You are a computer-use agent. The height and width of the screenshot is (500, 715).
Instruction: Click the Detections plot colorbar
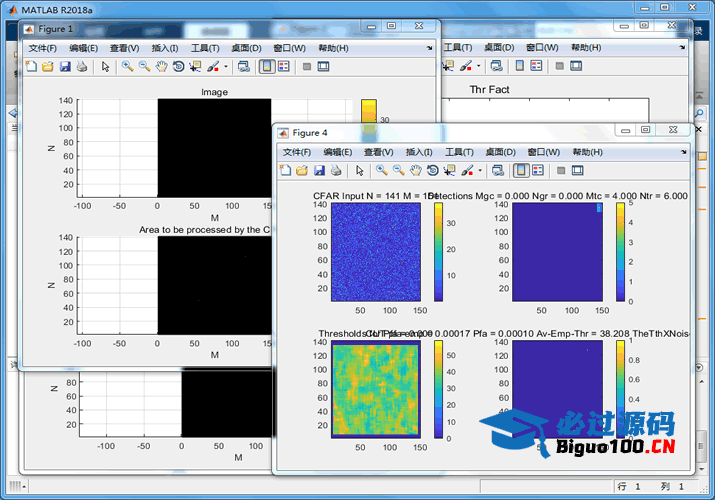click(620, 252)
